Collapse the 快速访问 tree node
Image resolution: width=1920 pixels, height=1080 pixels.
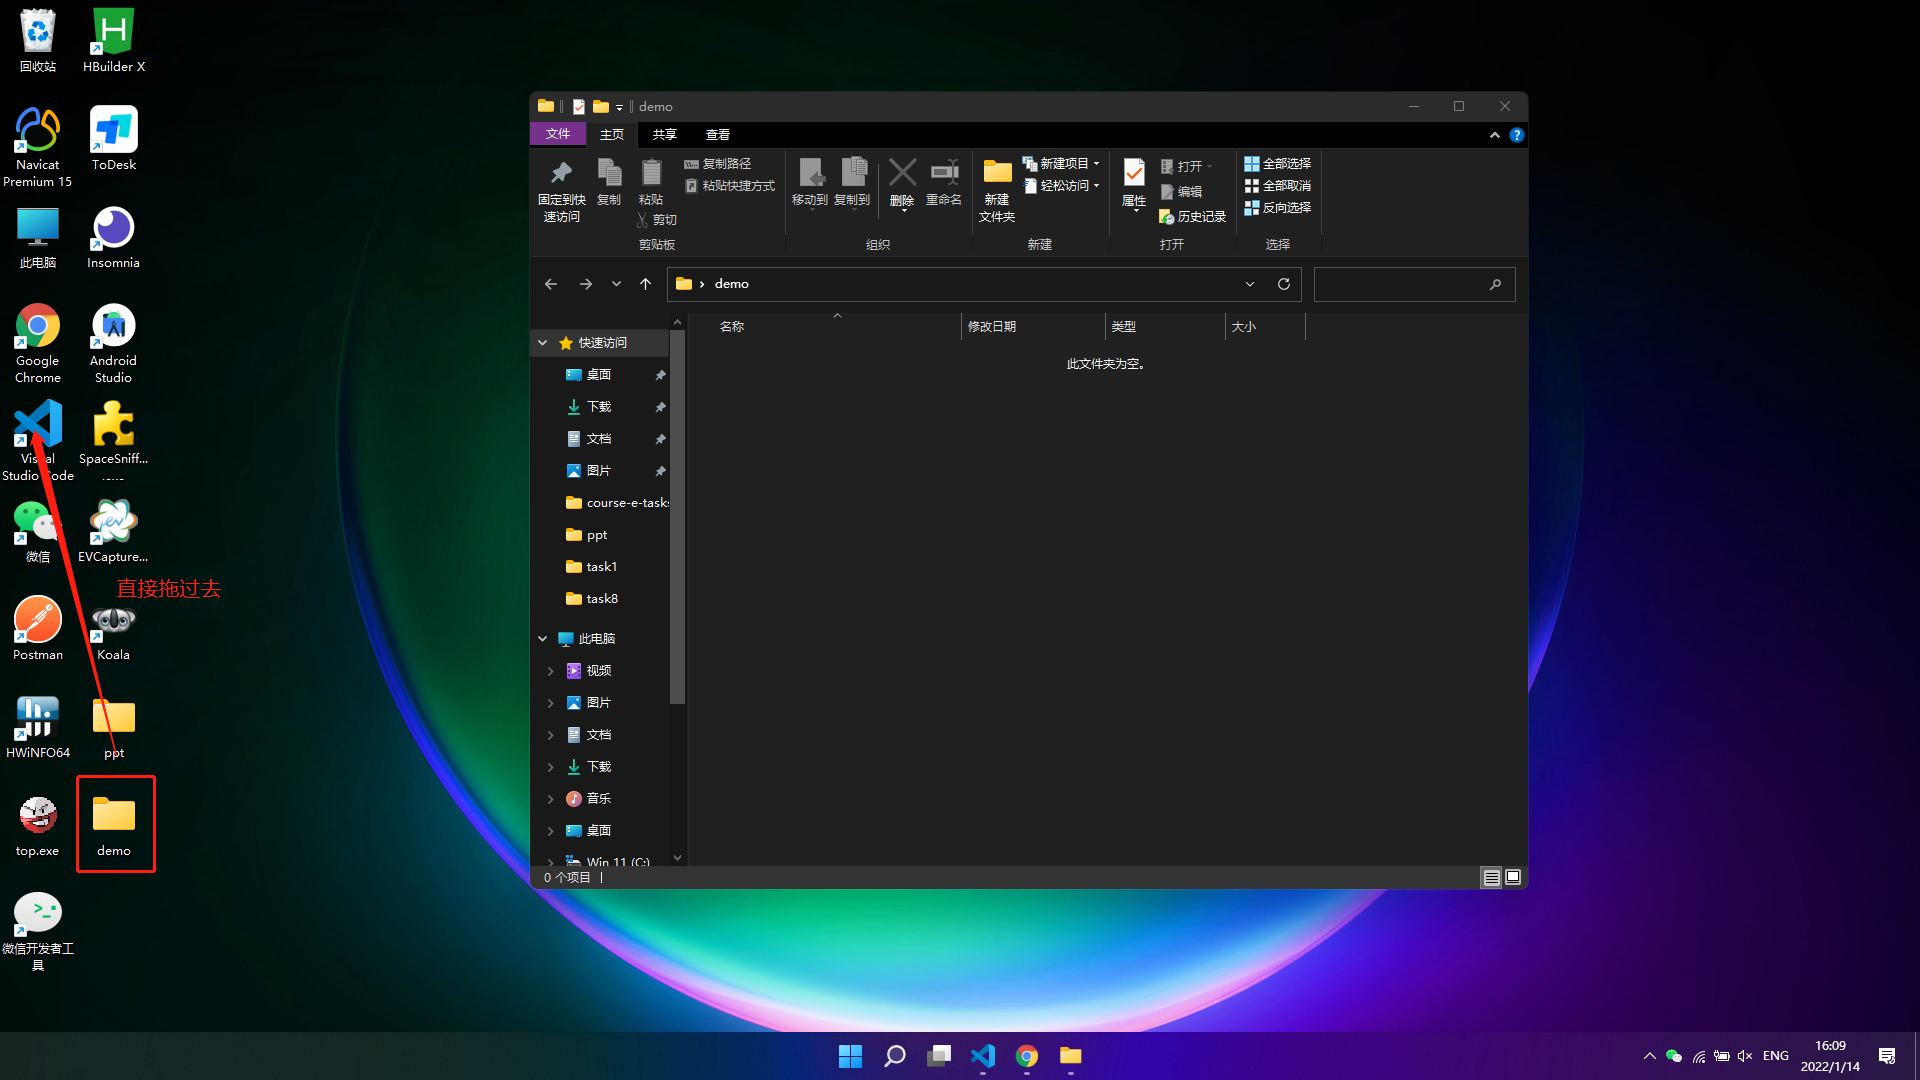click(x=543, y=343)
